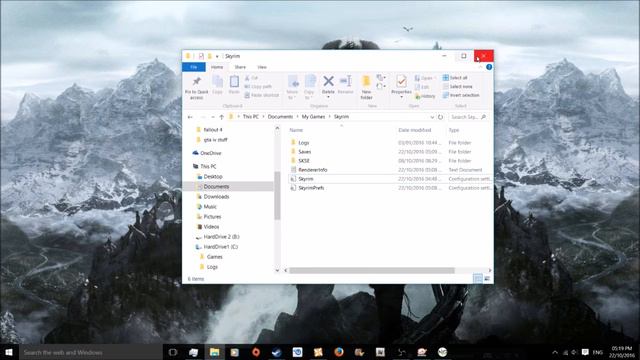Image resolution: width=640 pixels, height=360 pixels.
Task: Open Firefox from the taskbar
Action: pyautogui.click(x=338, y=352)
